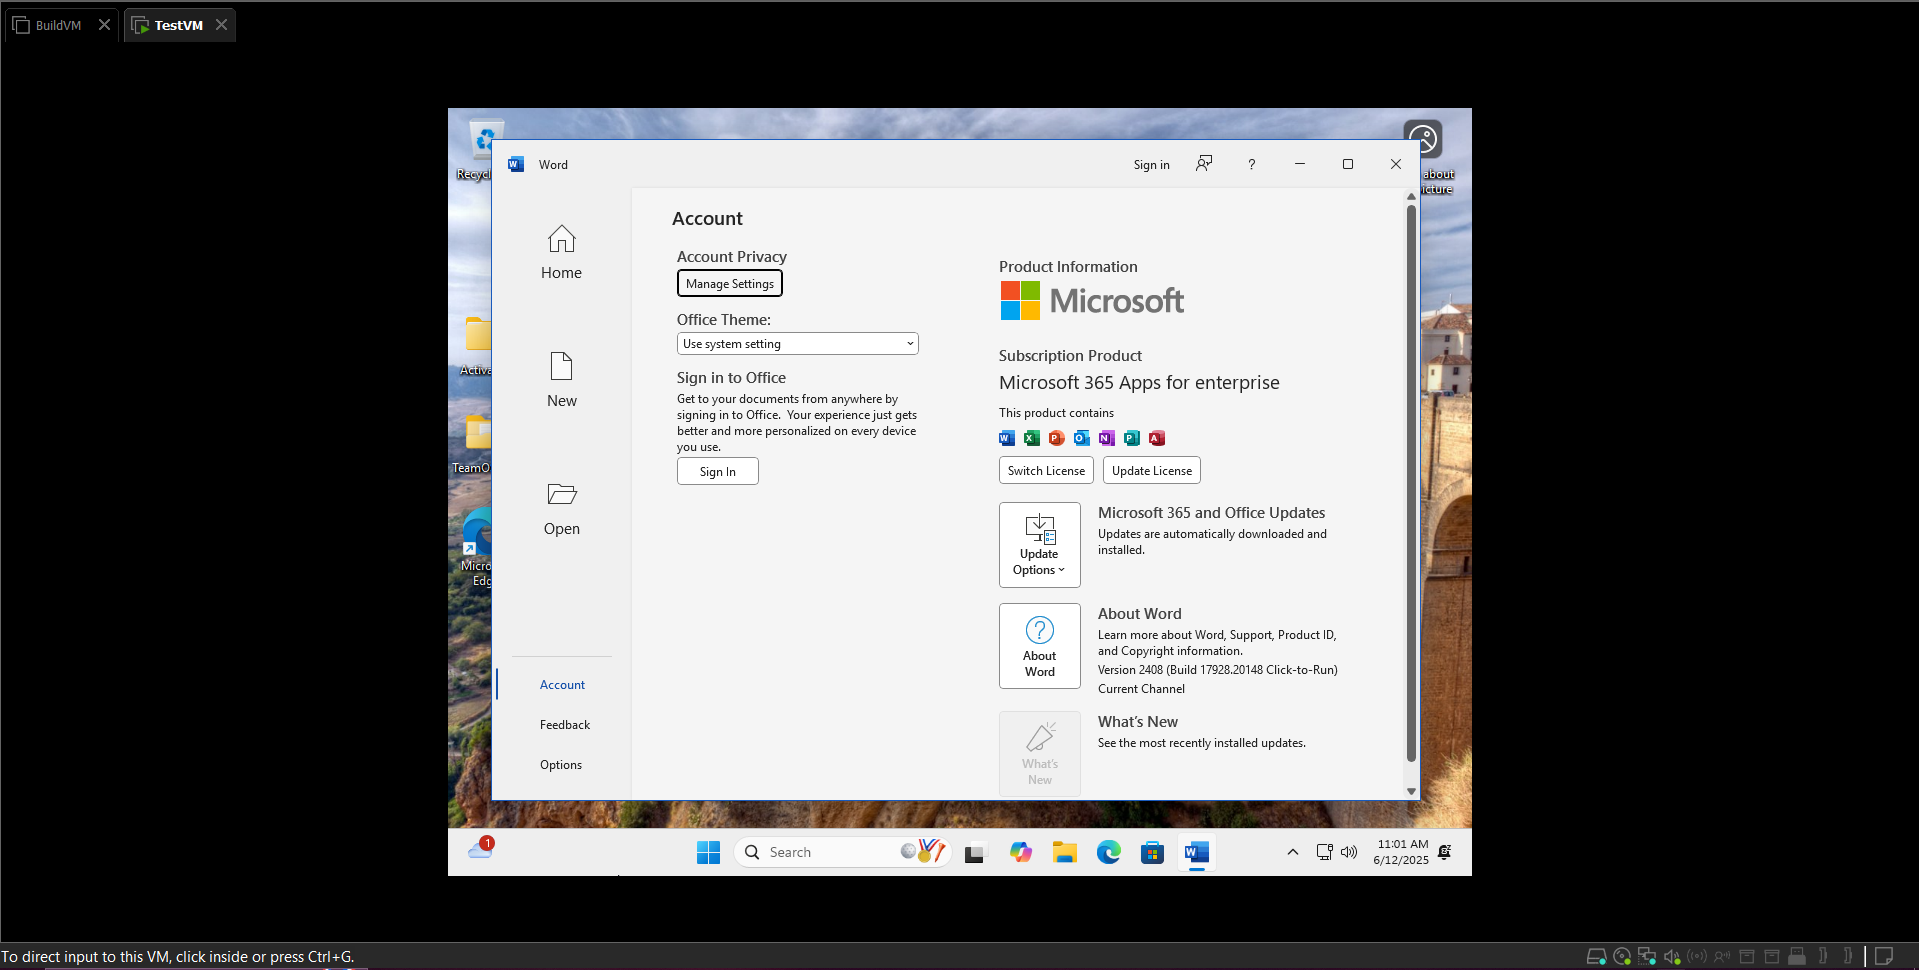Click the Manage Settings button

pyautogui.click(x=729, y=284)
